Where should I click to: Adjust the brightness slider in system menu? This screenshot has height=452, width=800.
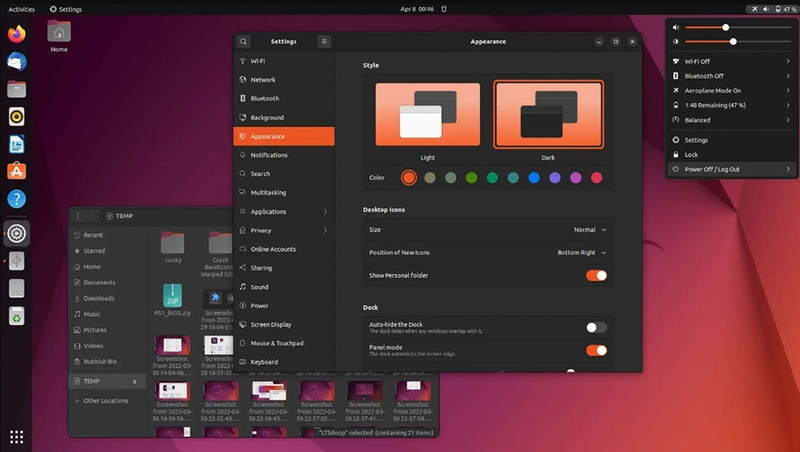(738, 42)
